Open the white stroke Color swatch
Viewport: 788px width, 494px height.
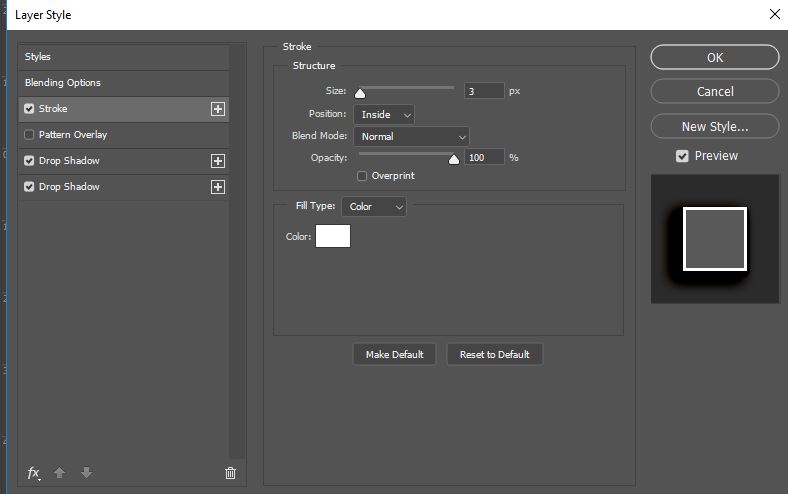point(333,236)
